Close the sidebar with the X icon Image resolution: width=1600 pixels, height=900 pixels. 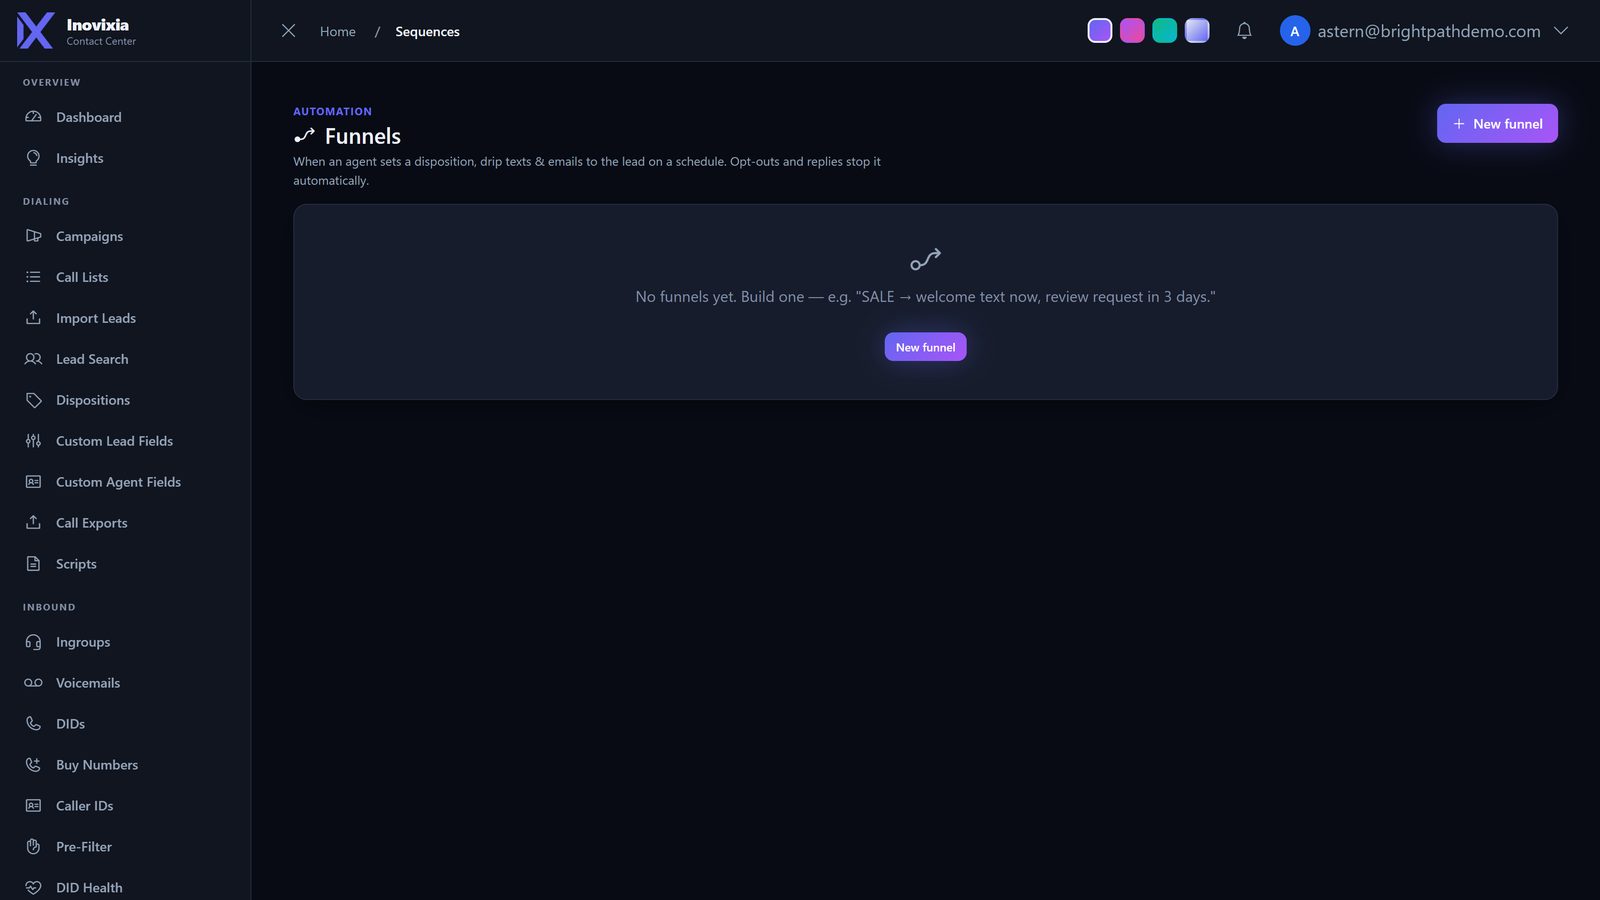(288, 31)
